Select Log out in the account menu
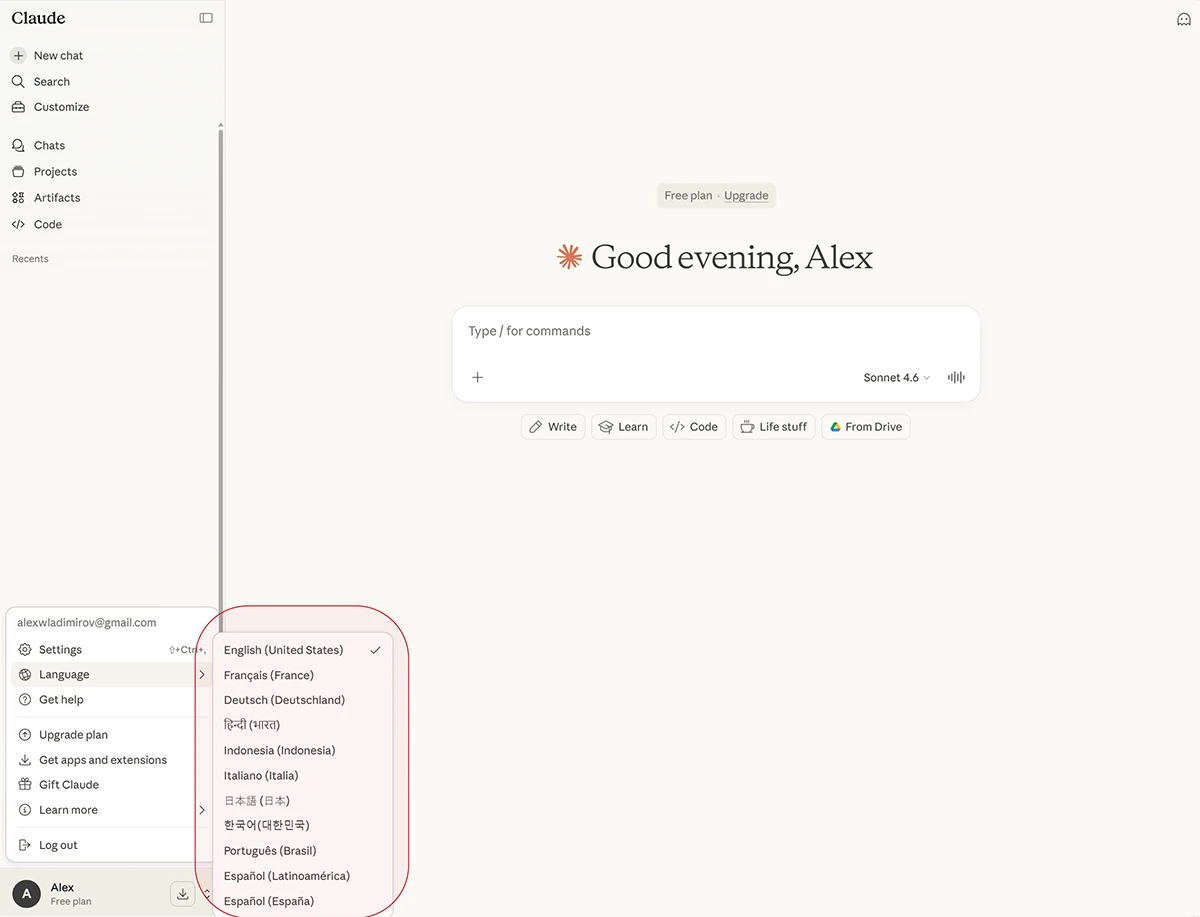Image resolution: width=1200 pixels, height=917 pixels. 58,845
